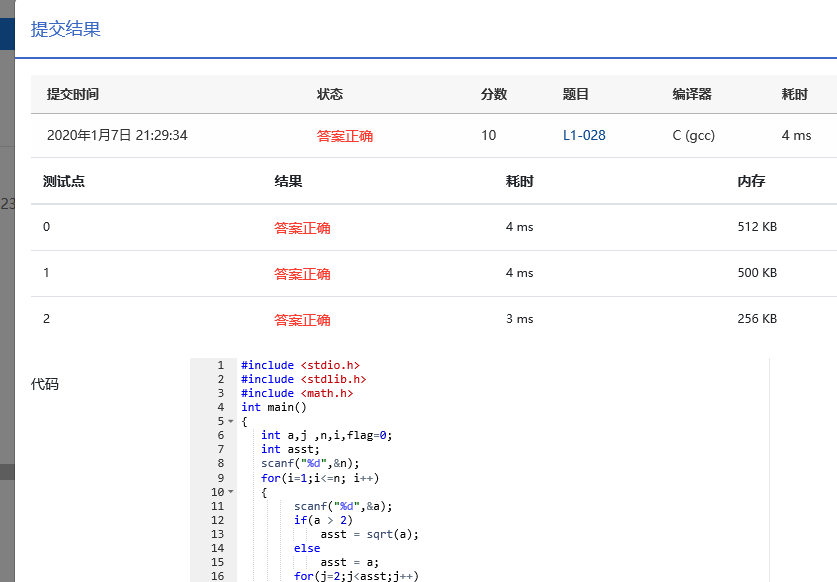Click the 耗时 header in the top table
Viewport: 837px width, 582px height.
coord(795,95)
